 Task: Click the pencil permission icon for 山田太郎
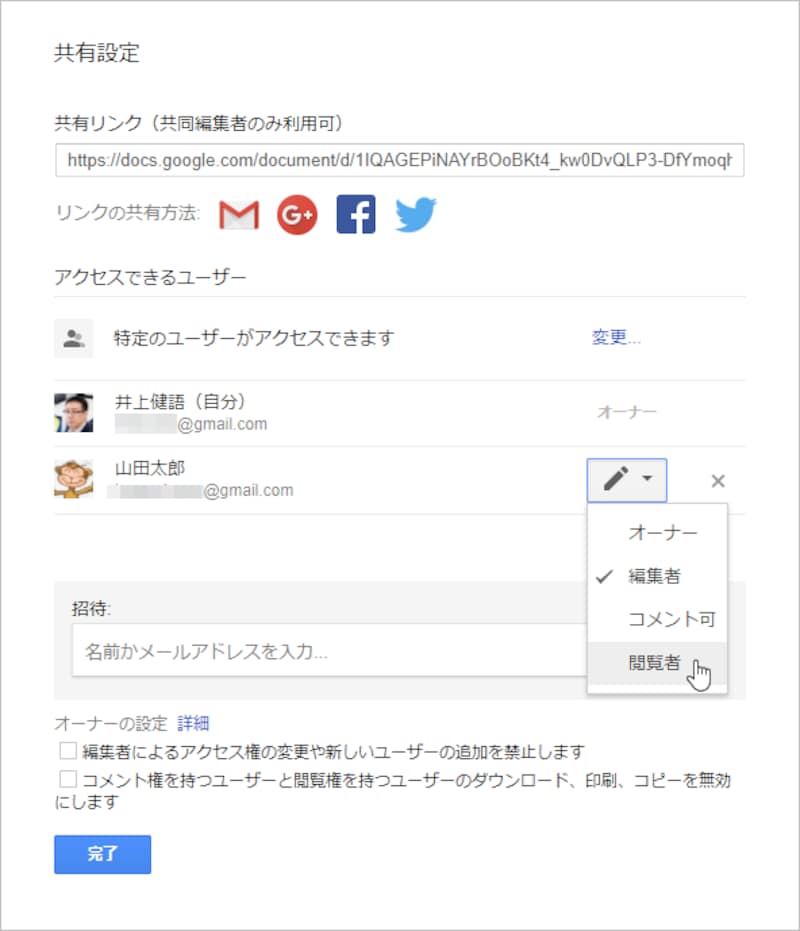pyautogui.click(x=615, y=480)
